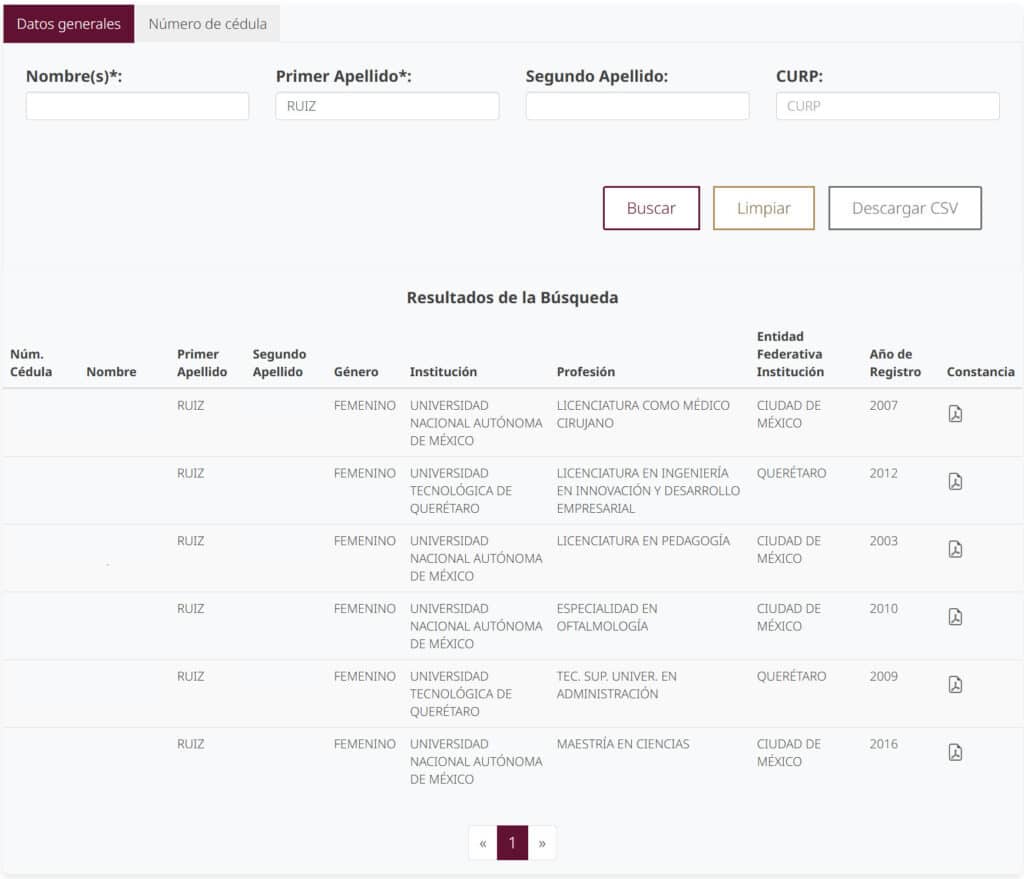The width and height of the screenshot is (1024, 879).
Task: Click the Profesión column header
Action: pos(586,371)
